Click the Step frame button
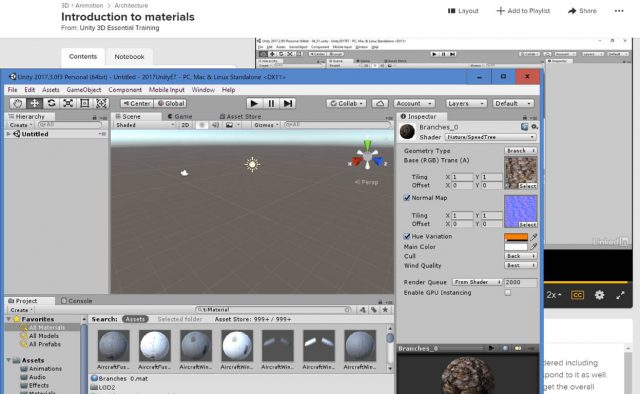 tap(288, 103)
